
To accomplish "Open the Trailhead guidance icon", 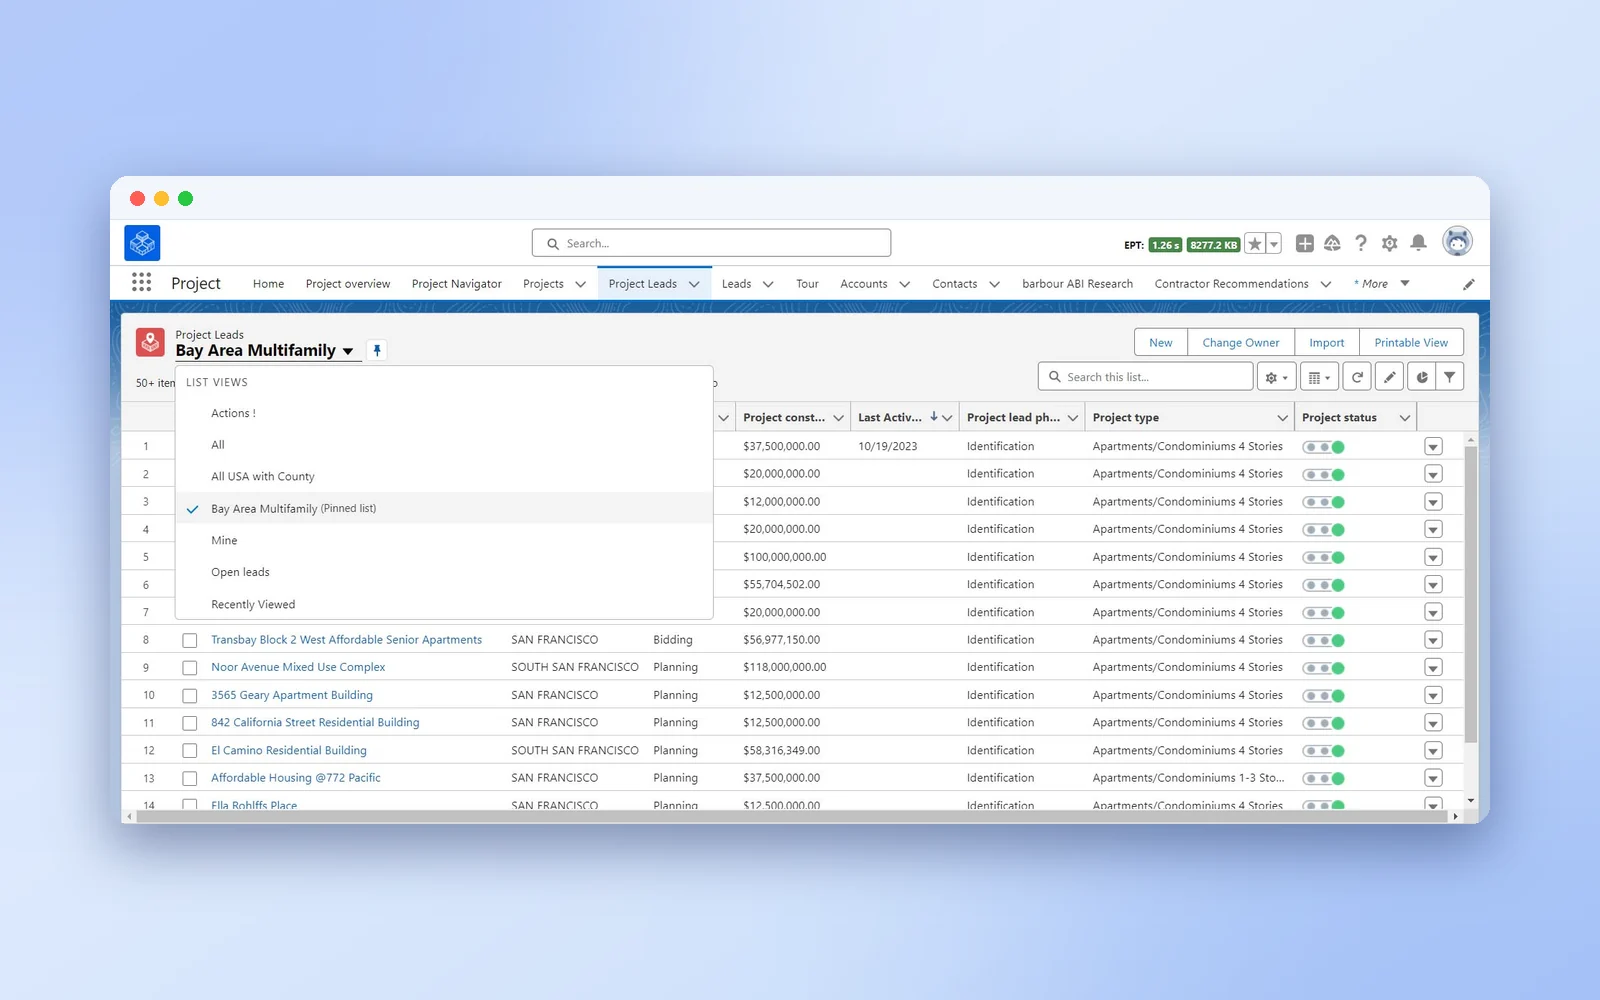I will tap(1332, 243).
